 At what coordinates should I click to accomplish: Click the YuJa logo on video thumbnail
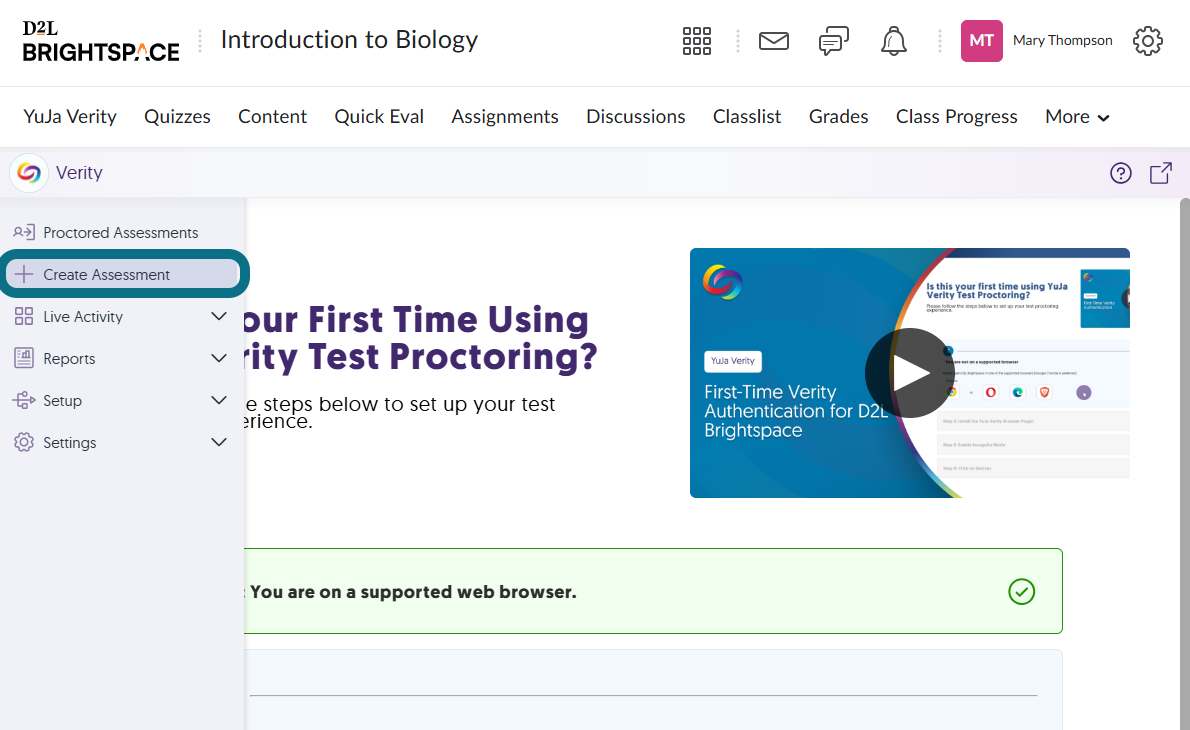tap(722, 282)
